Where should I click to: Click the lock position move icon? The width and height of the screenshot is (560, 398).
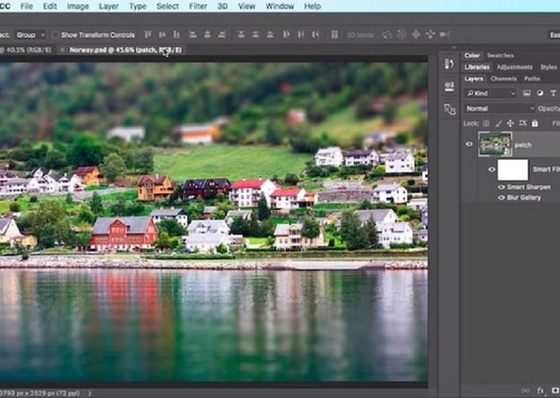[x=510, y=124]
